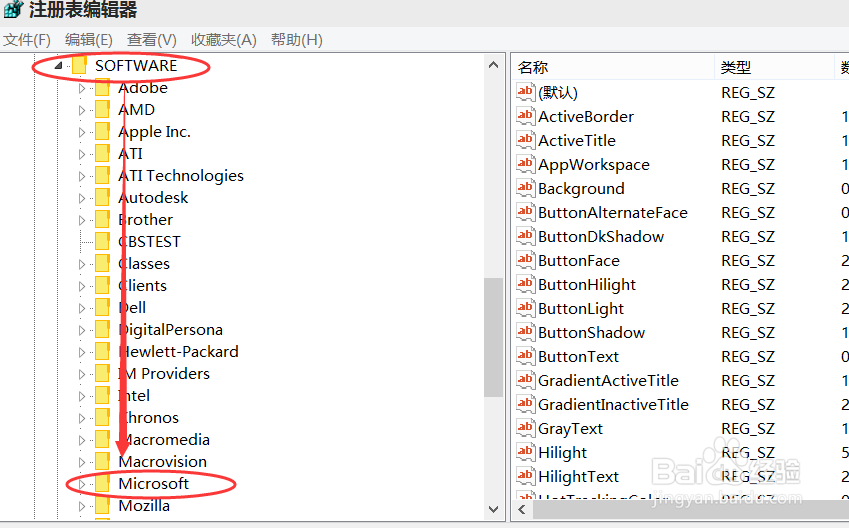The height and width of the screenshot is (528, 849).
Task: Click the Adobe folder icon
Action: click(102, 88)
